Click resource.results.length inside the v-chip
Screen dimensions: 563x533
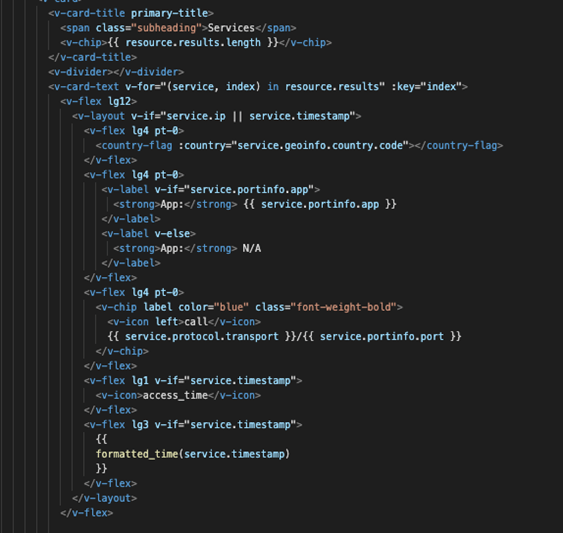click(193, 43)
